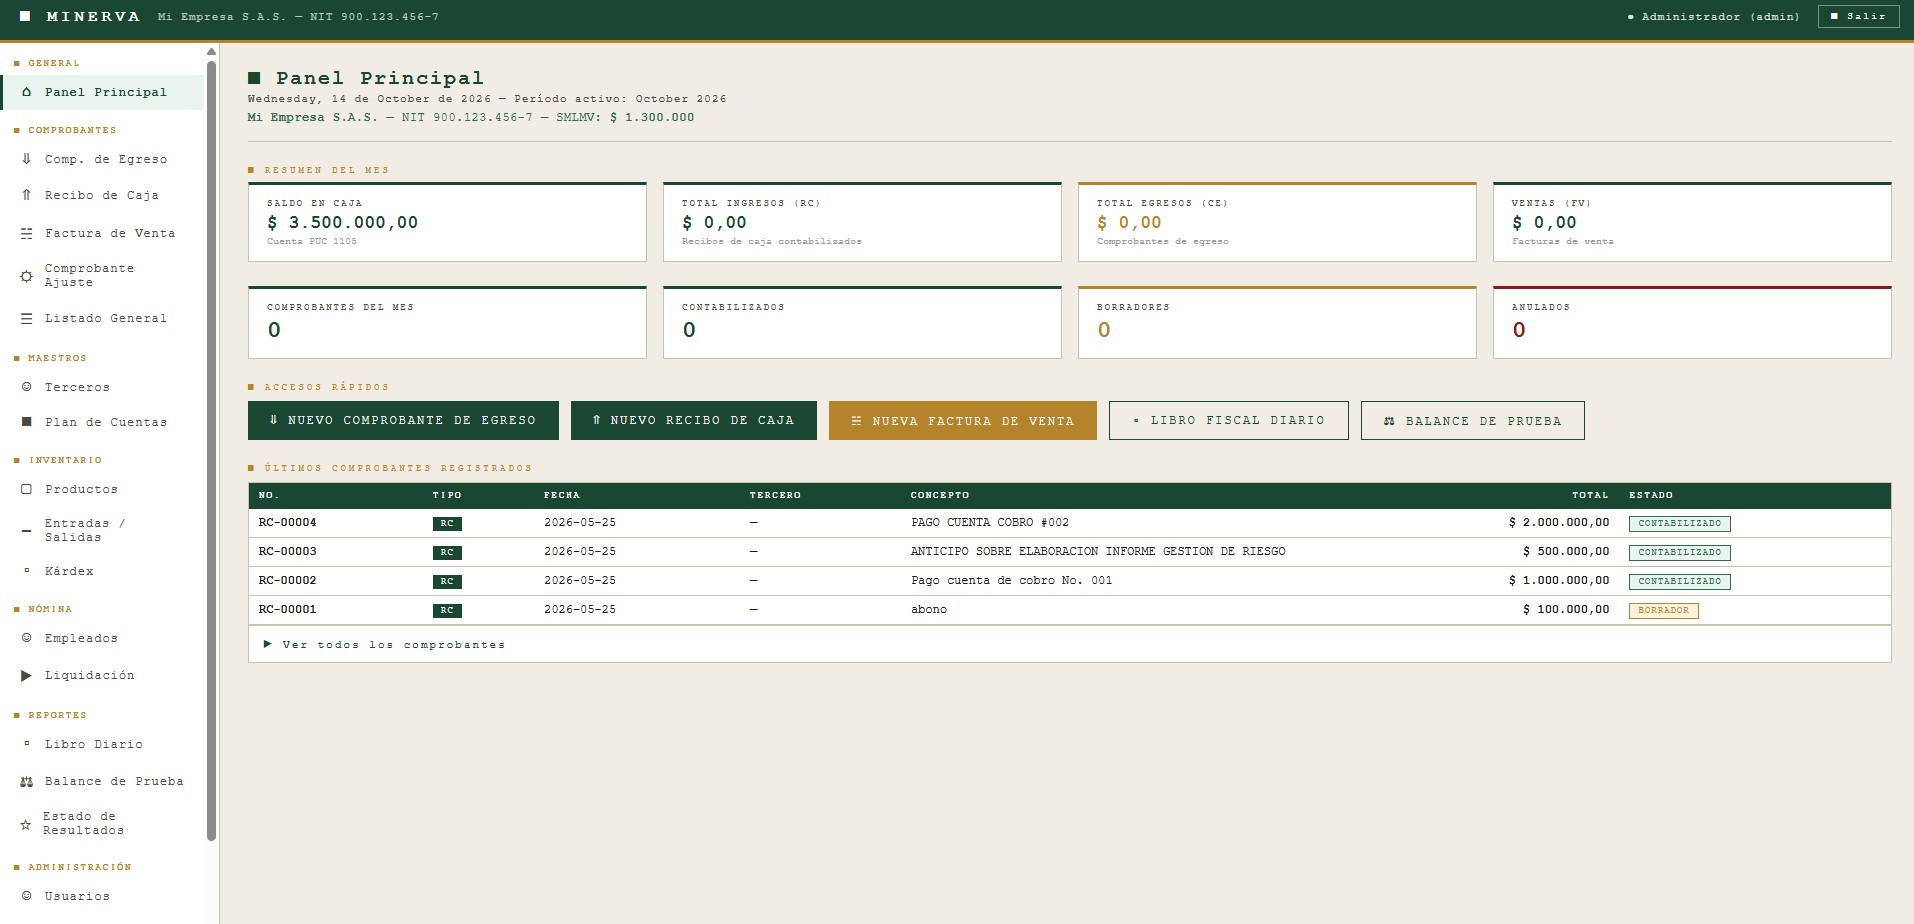Click the Comprobante Ajuste gear icon
1914x924 pixels.
coord(27,276)
